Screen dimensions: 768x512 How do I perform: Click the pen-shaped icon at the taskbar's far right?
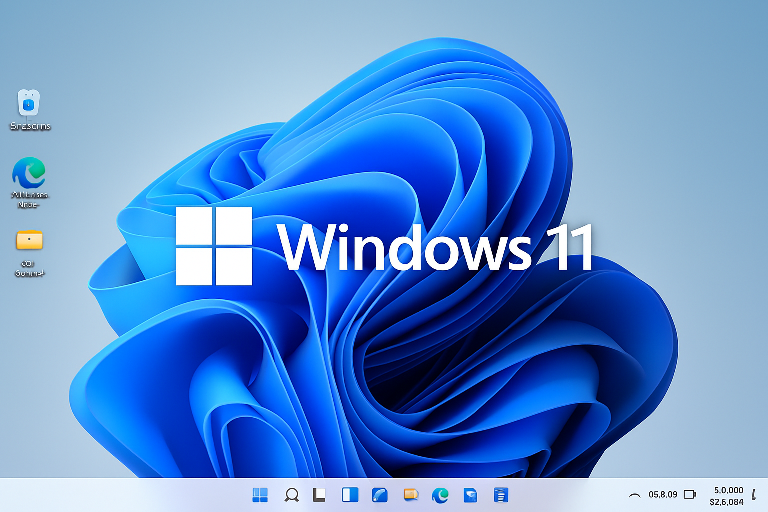pos(754,494)
